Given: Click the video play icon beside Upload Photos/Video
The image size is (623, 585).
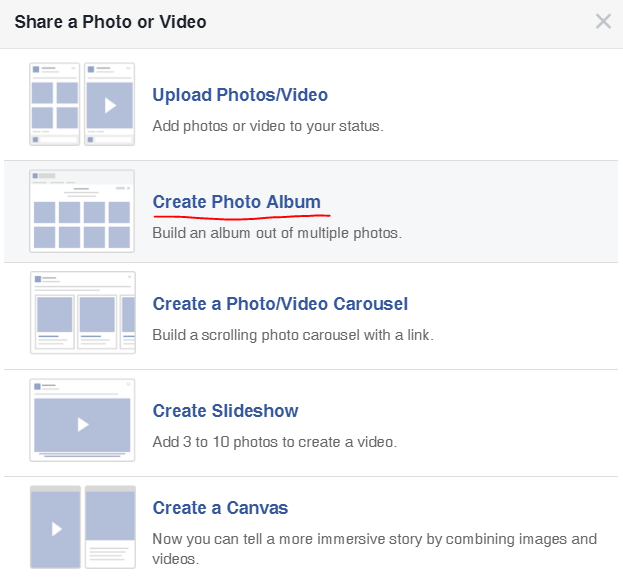Looking at the screenshot, I should (110, 104).
